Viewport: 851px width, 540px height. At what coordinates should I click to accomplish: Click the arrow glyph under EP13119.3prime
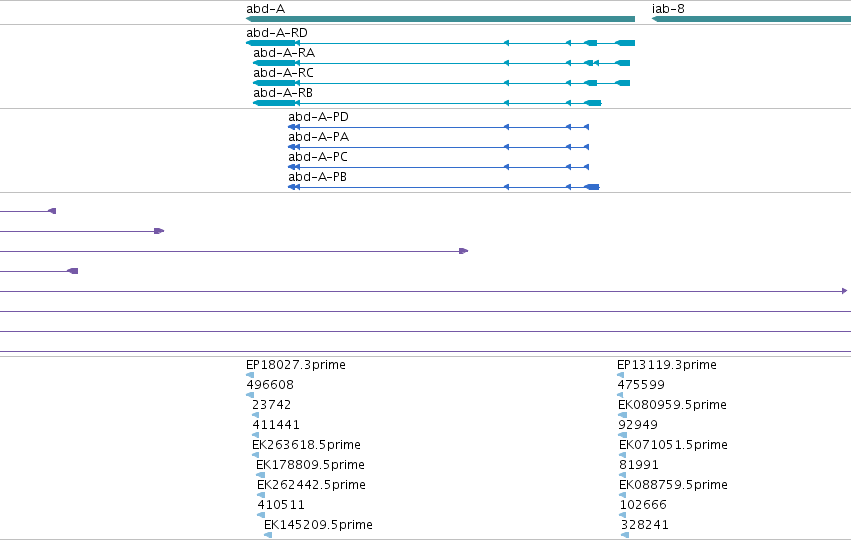pos(620,375)
